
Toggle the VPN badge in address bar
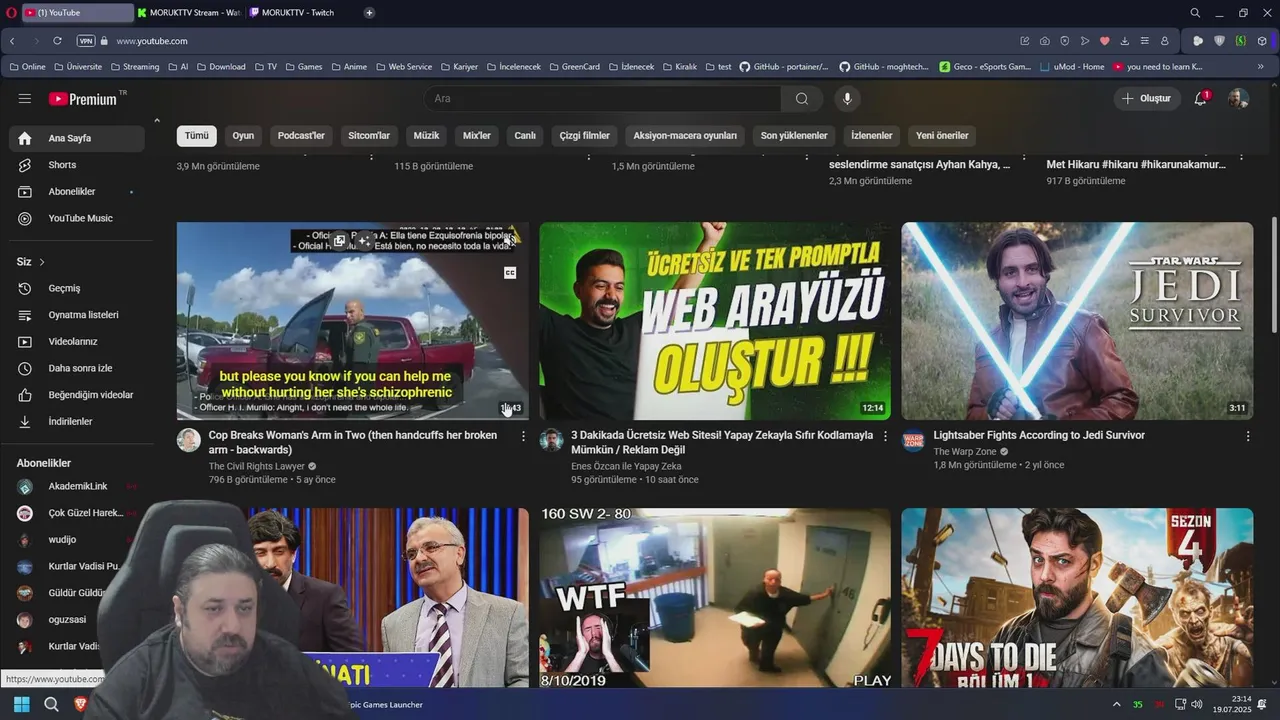pos(86,41)
